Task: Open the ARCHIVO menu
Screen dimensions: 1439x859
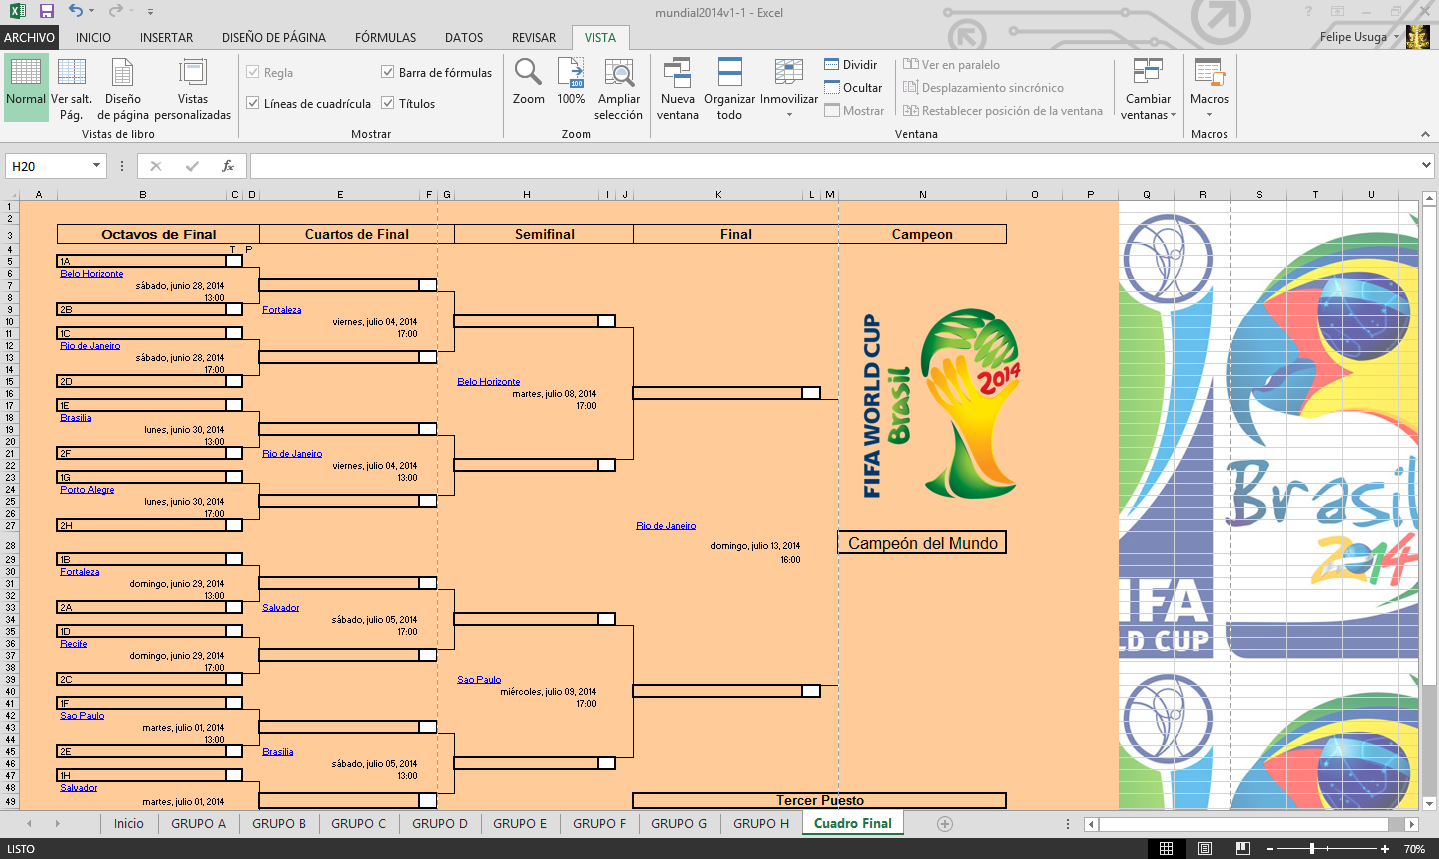Action: (x=30, y=37)
